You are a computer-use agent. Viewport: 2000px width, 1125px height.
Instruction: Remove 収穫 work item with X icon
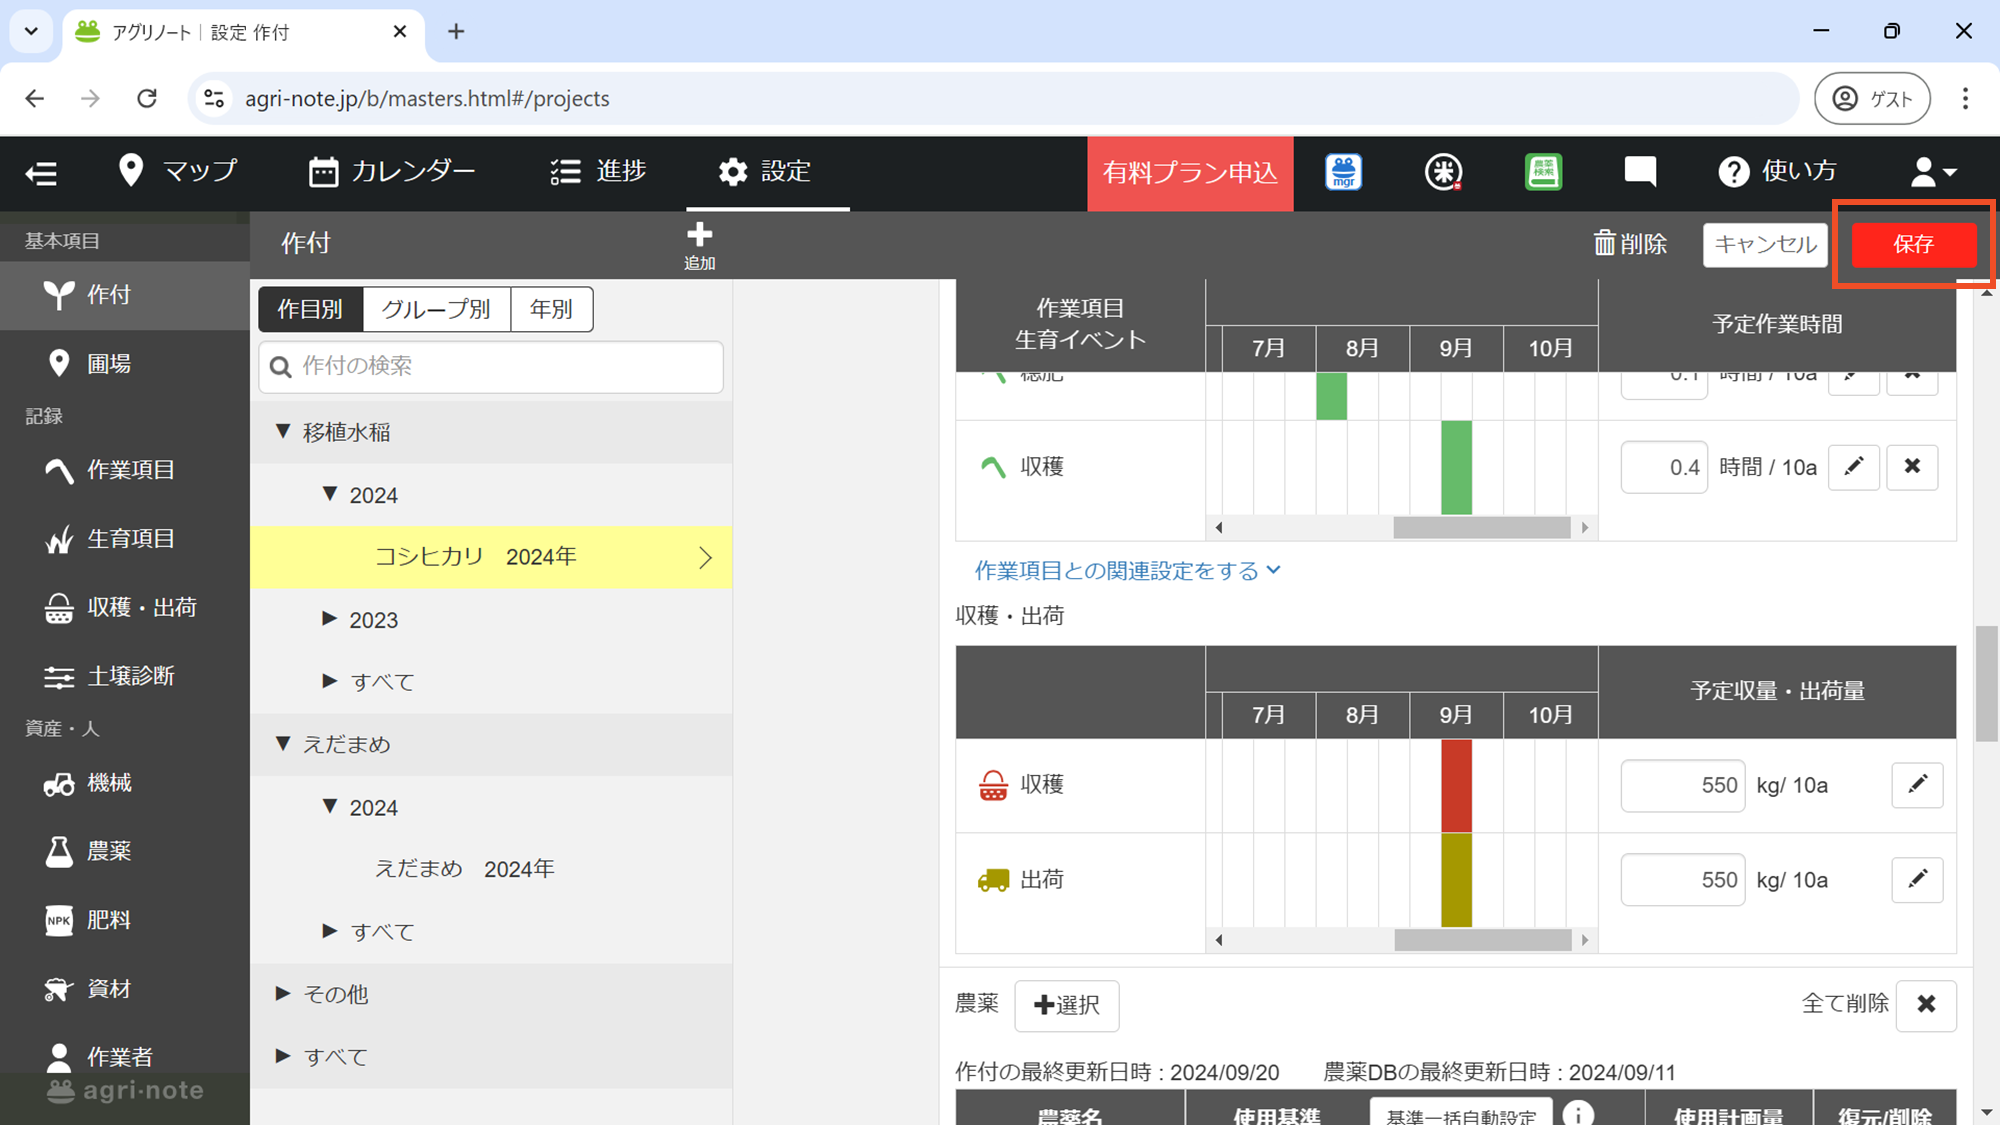[x=1912, y=467]
